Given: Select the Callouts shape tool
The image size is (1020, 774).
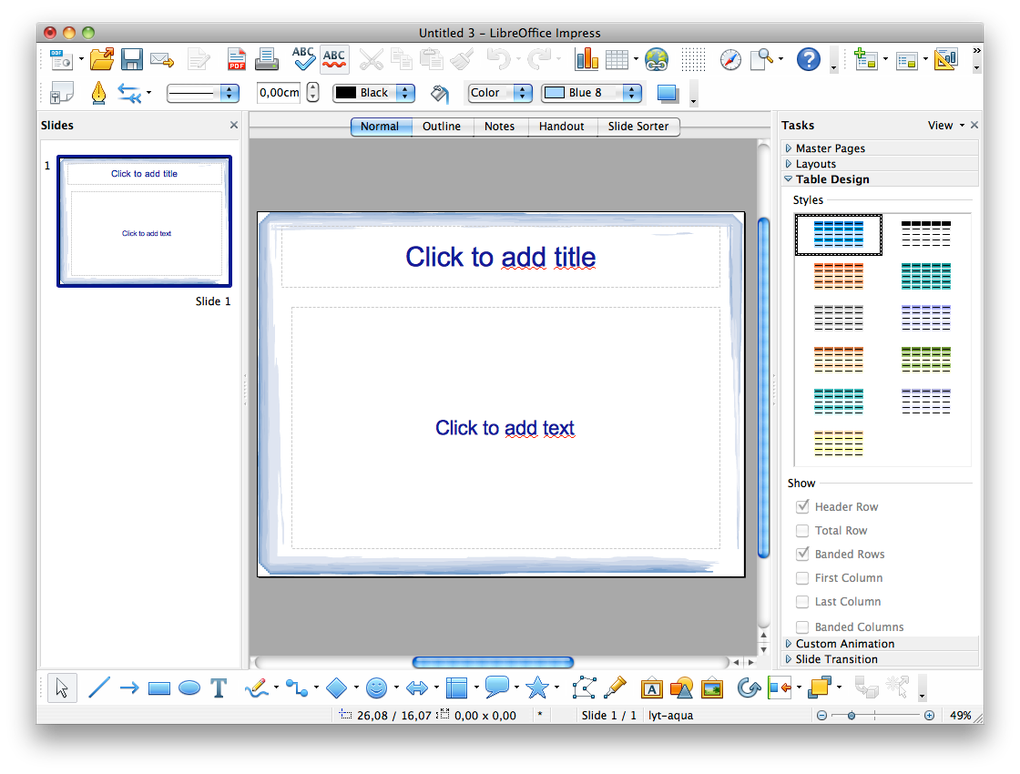Looking at the screenshot, I should coord(497,686).
